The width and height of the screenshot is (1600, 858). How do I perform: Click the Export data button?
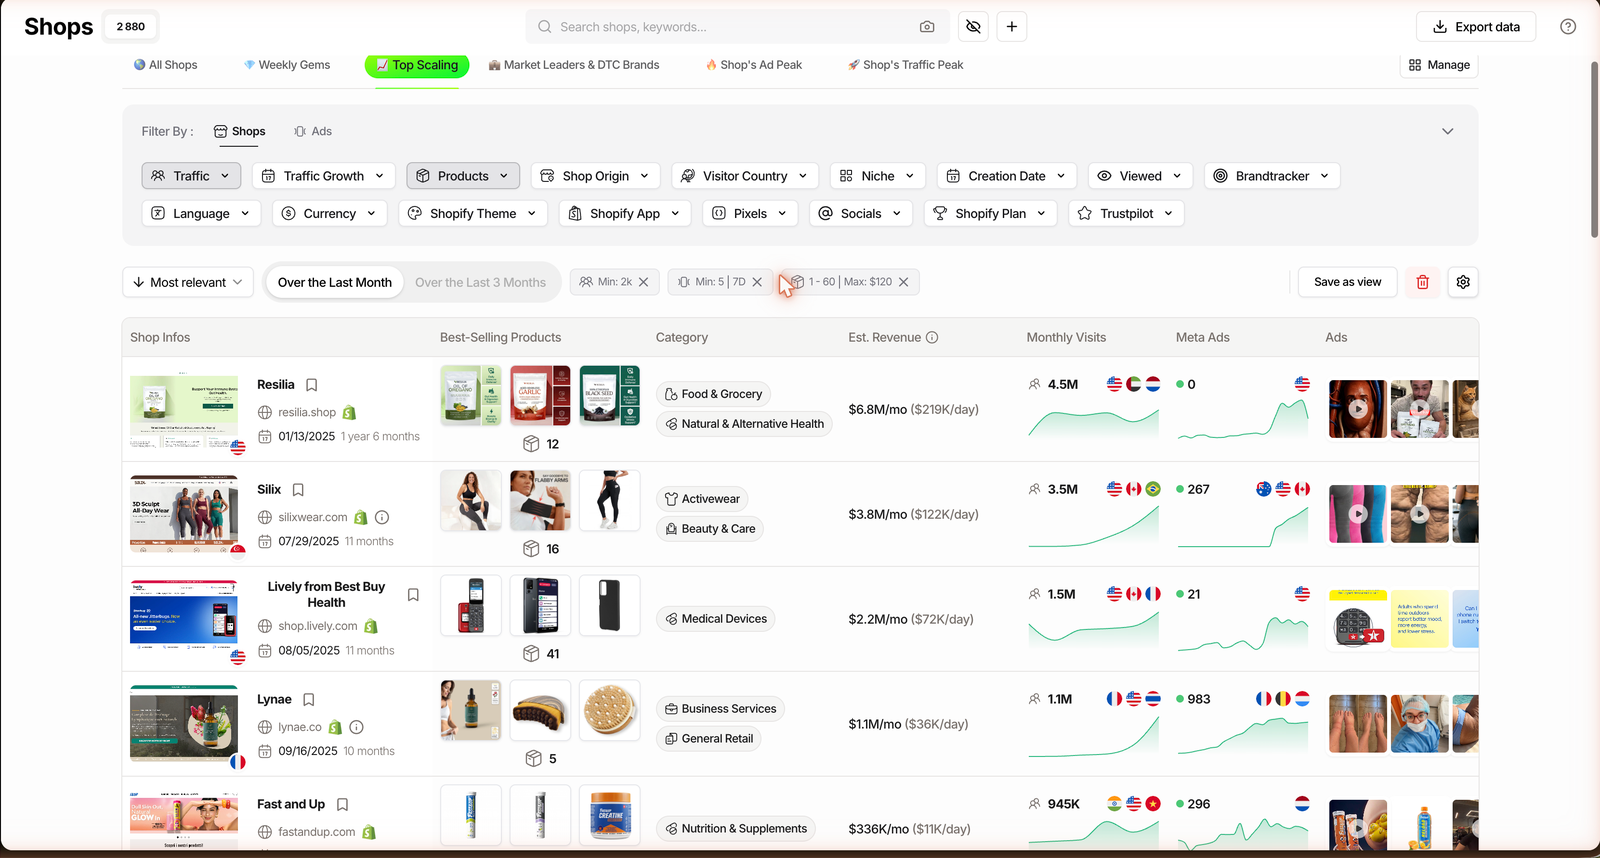(x=1476, y=27)
